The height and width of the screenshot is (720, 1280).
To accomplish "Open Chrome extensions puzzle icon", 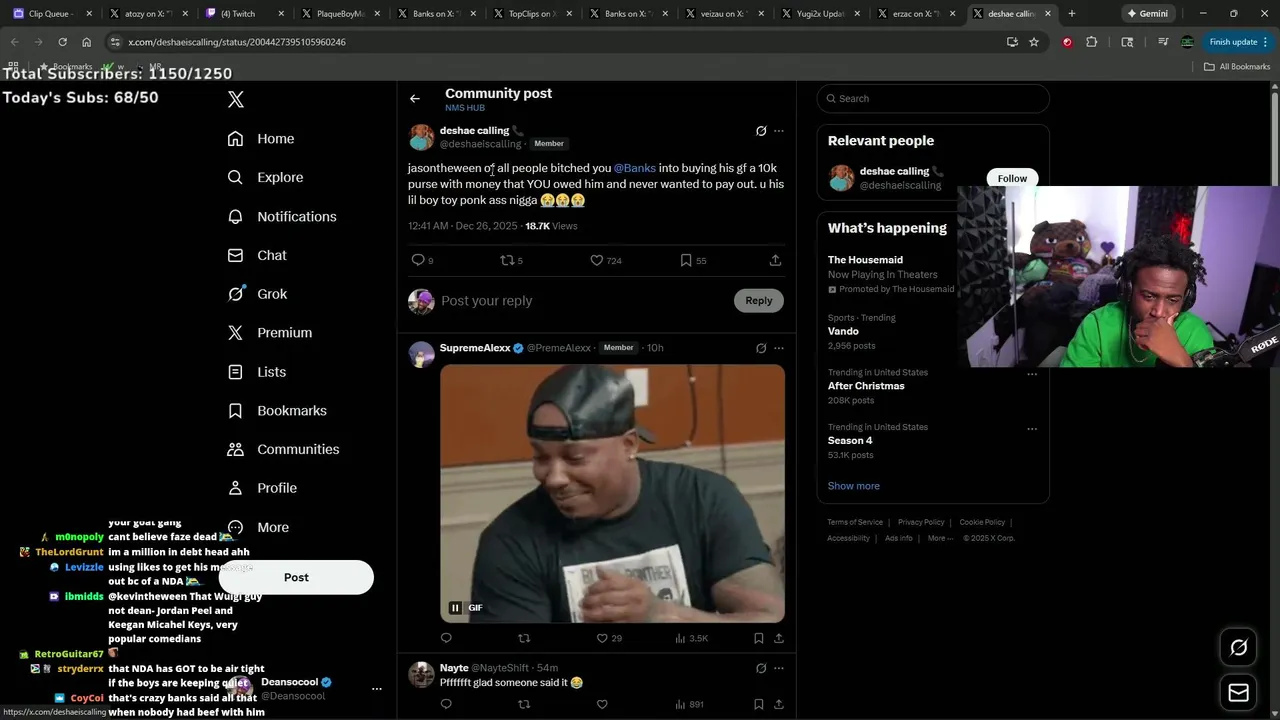I will coord(1091,42).
